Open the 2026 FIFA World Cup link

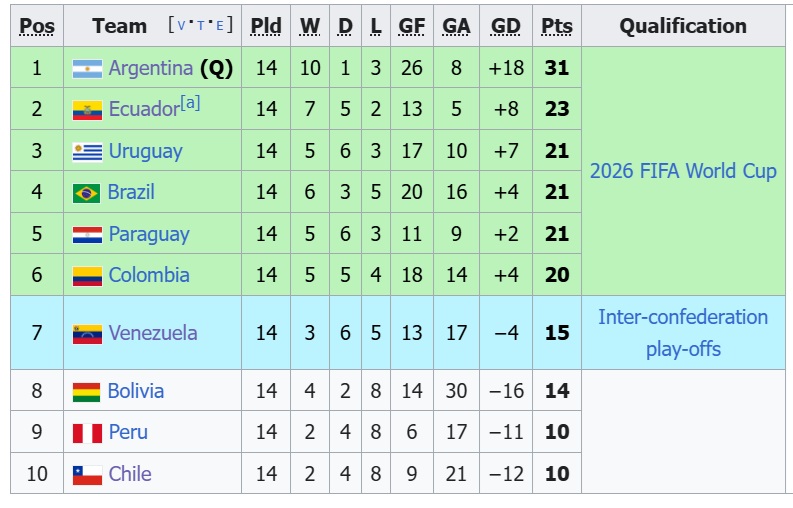(683, 171)
